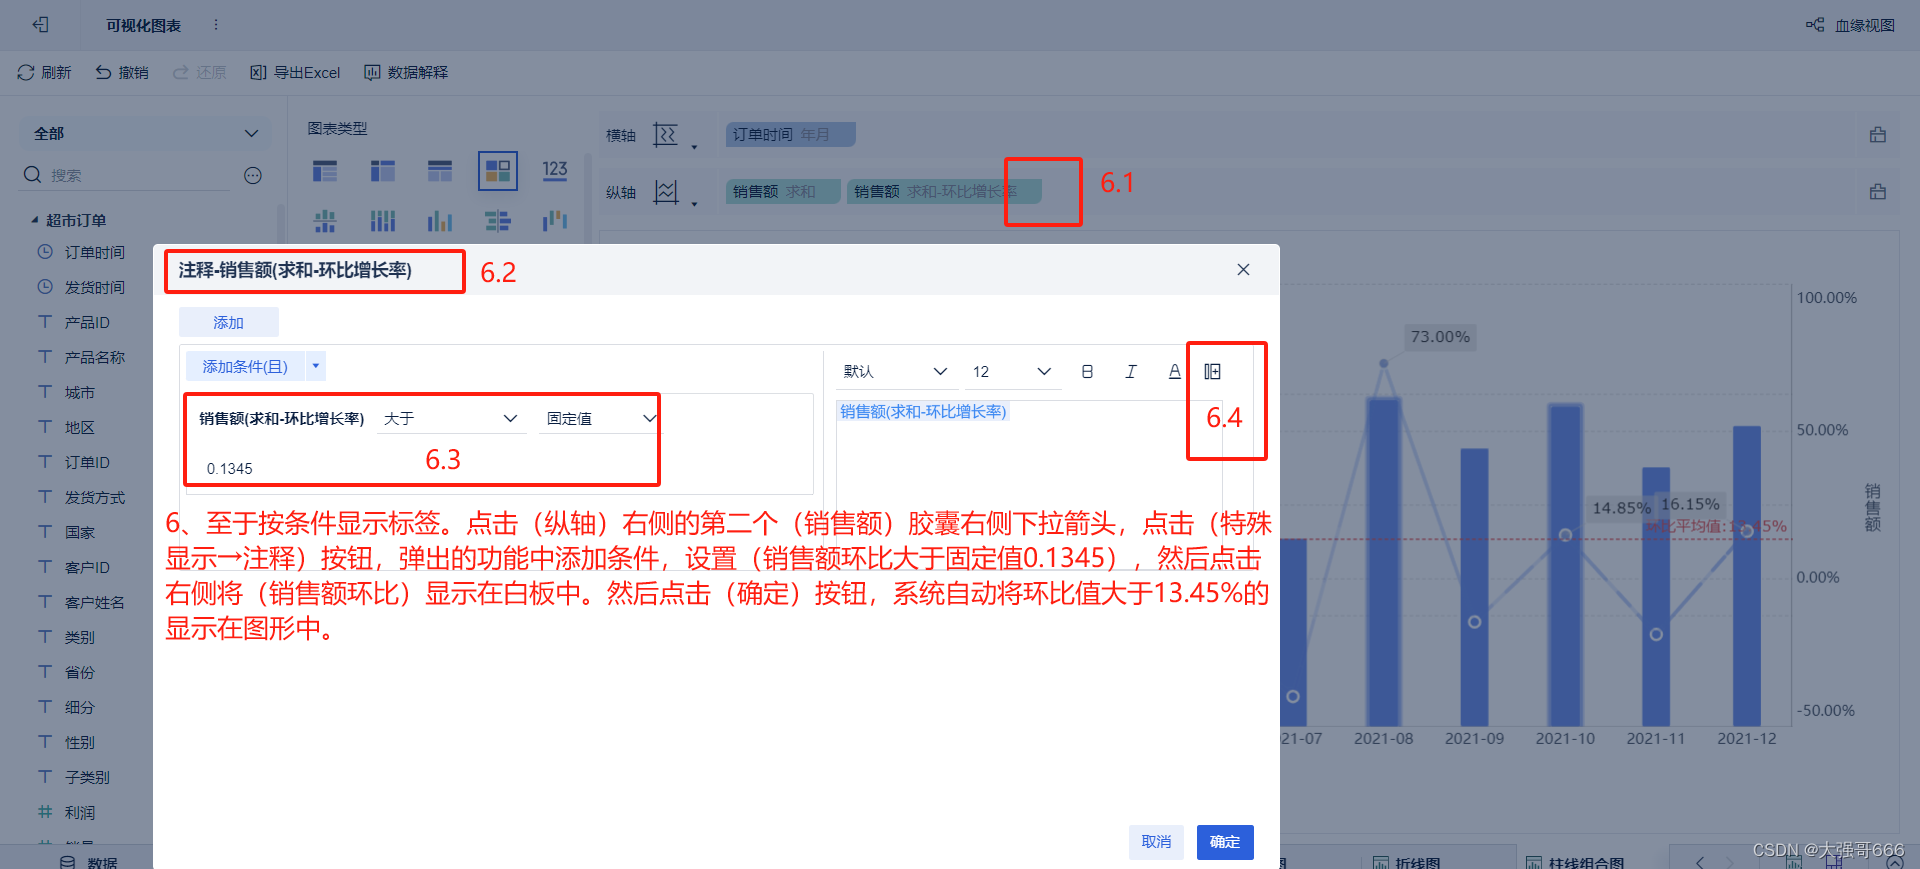
Task: Collapse the 超市订单 dataset tree
Action: coord(35,220)
